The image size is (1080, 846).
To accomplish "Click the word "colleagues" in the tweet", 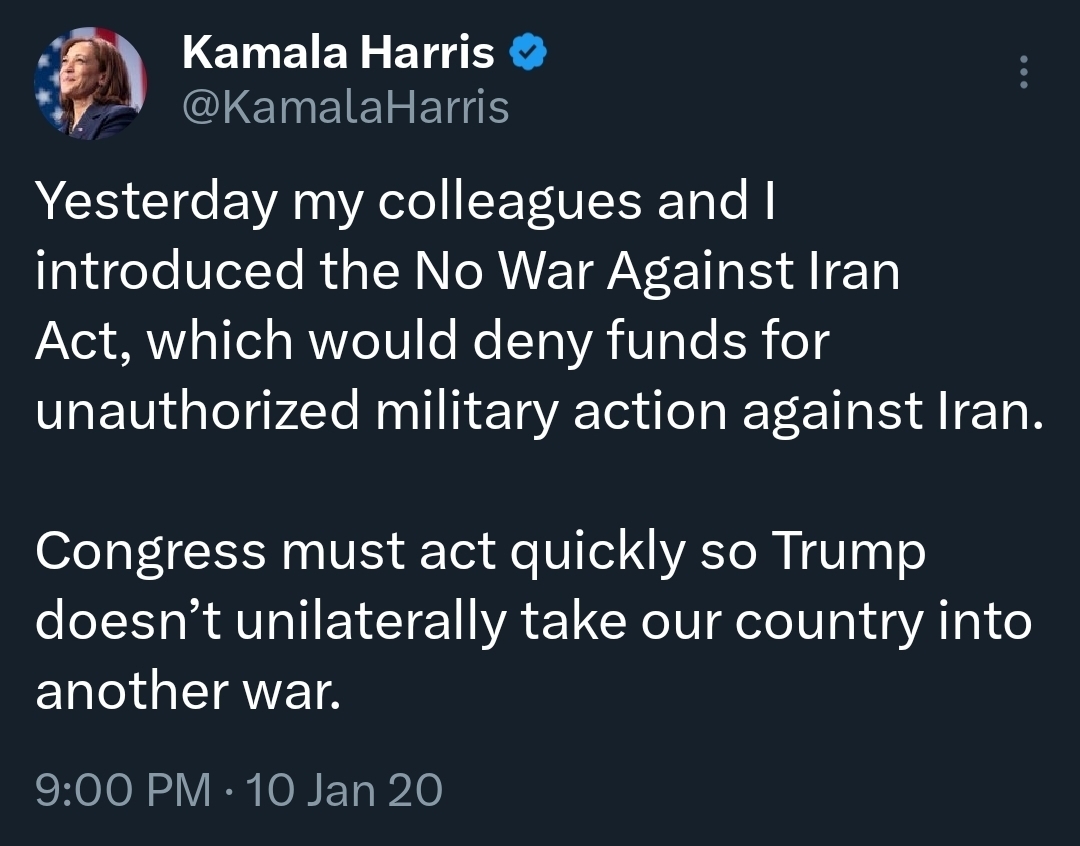I will pyautogui.click(x=514, y=203).
